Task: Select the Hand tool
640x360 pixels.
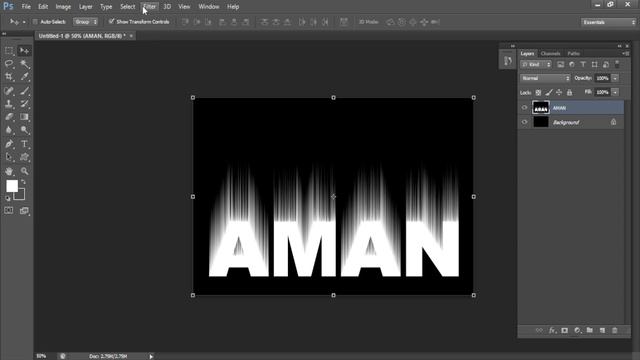Action: tap(9, 171)
